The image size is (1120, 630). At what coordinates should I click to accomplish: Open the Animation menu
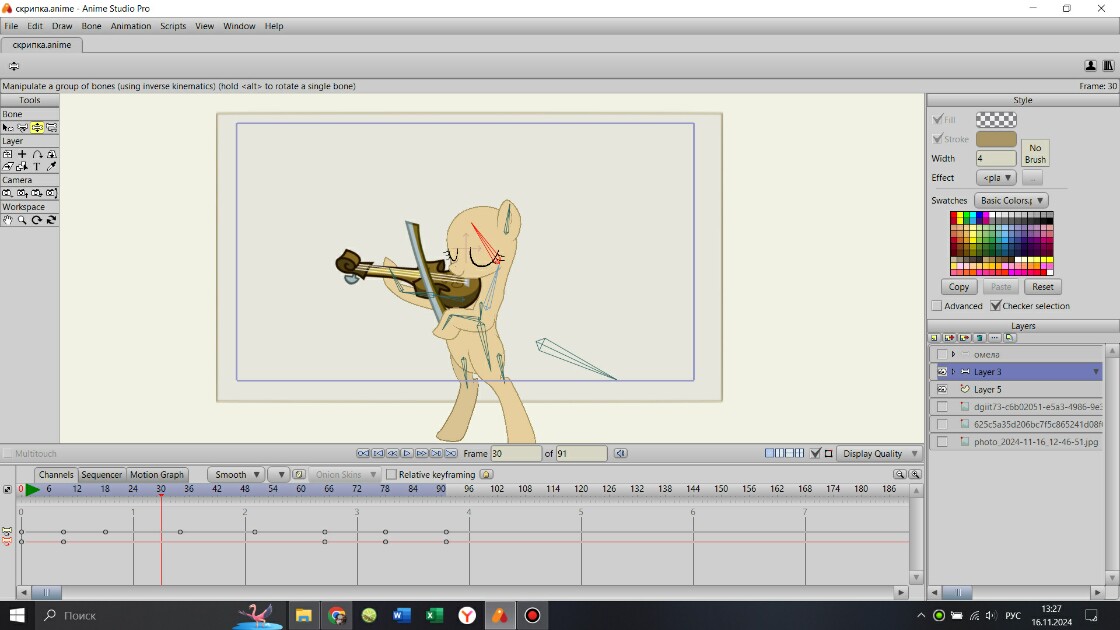coord(131,26)
